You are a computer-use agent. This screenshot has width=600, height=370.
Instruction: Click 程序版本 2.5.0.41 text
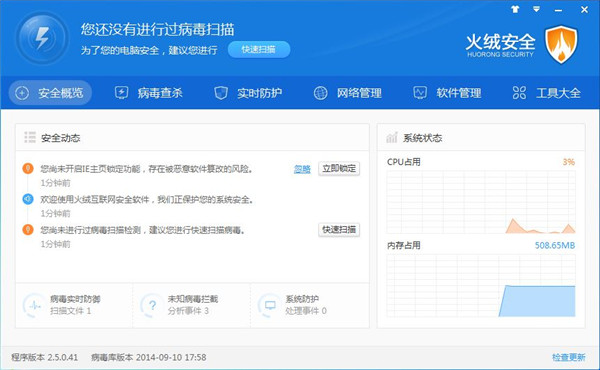pyautogui.click(x=45, y=357)
